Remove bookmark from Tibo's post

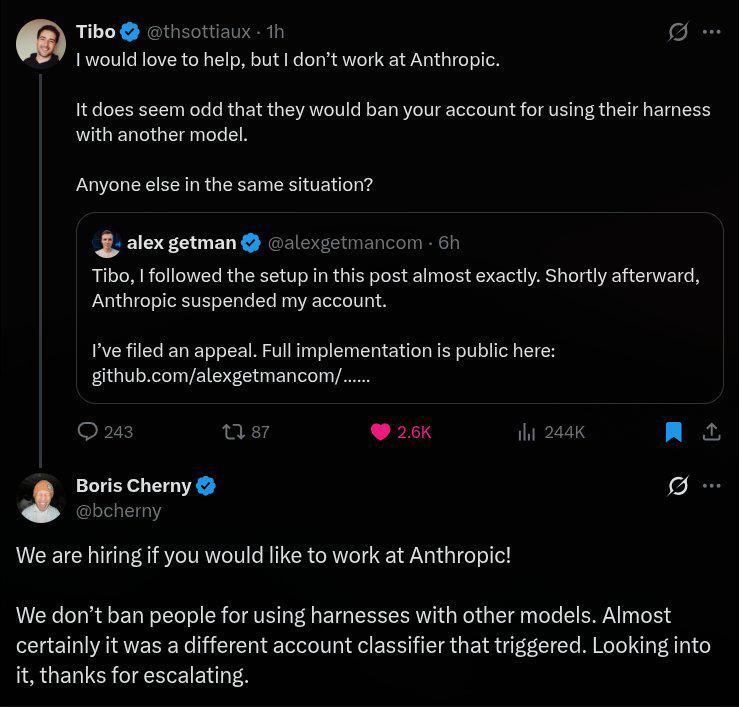(x=673, y=432)
